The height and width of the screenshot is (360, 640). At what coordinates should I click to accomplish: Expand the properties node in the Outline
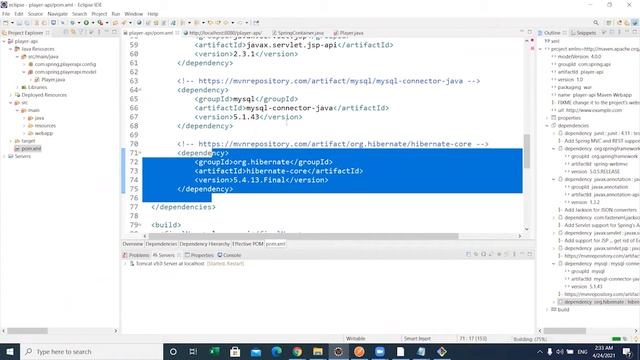pos(547,118)
